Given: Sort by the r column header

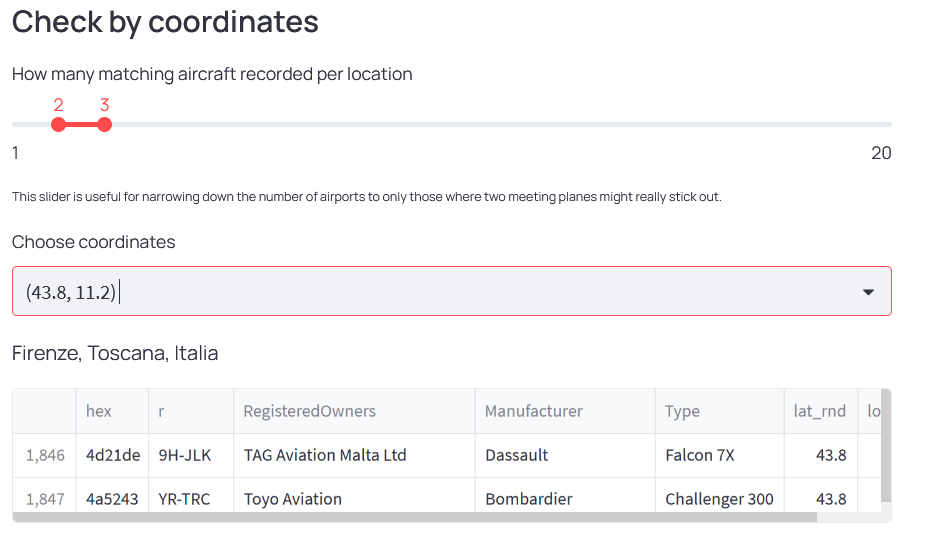Looking at the screenshot, I should pyautogui.click(x=162, y=411).
